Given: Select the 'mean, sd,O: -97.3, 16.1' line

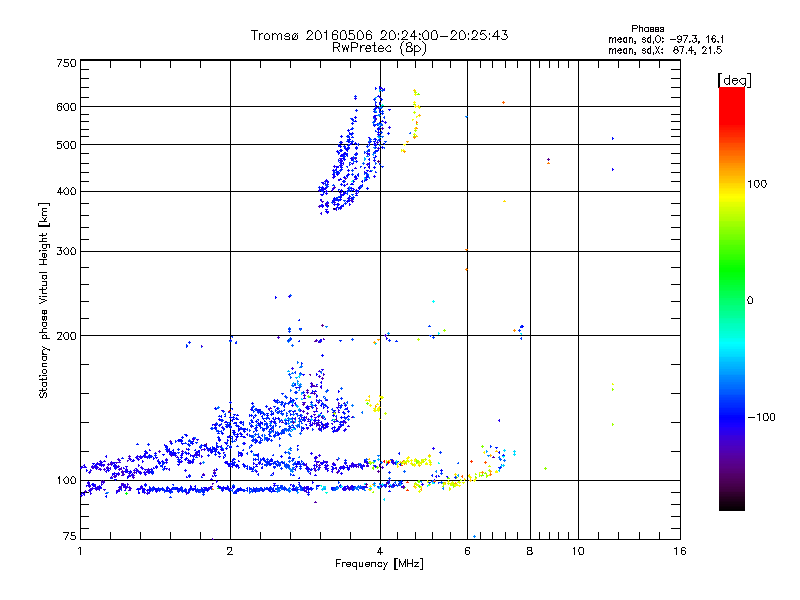Looking at the screenshot, I should click(x=666, y=40).
